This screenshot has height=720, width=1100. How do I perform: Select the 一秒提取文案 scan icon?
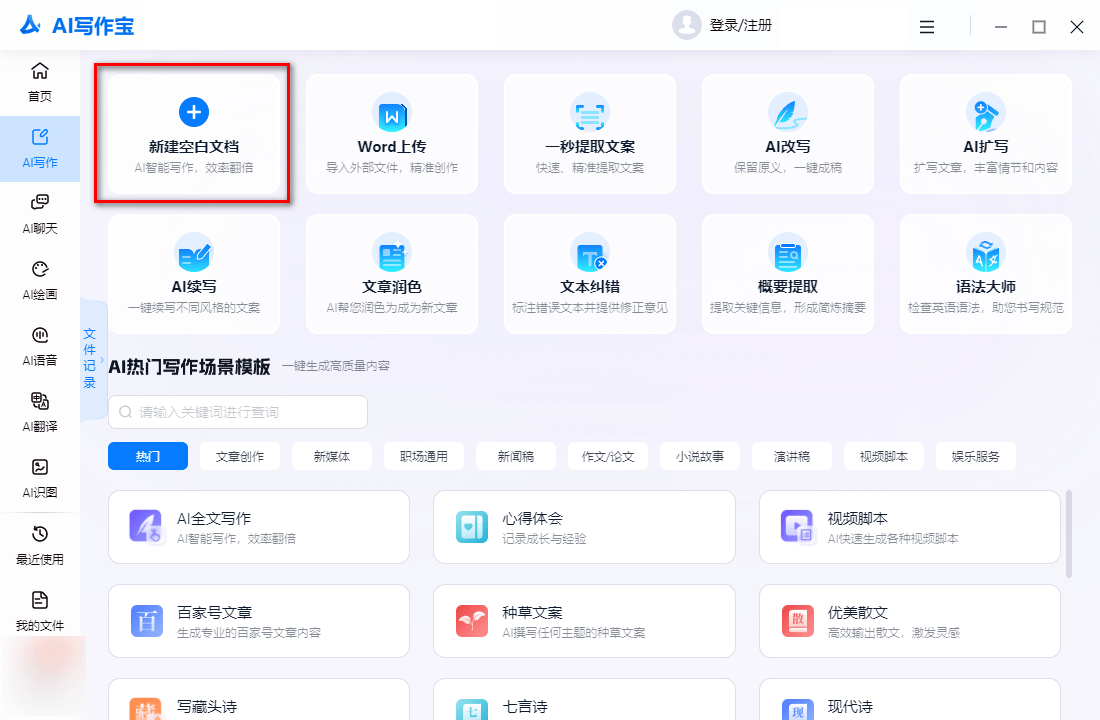pos(589,113)
